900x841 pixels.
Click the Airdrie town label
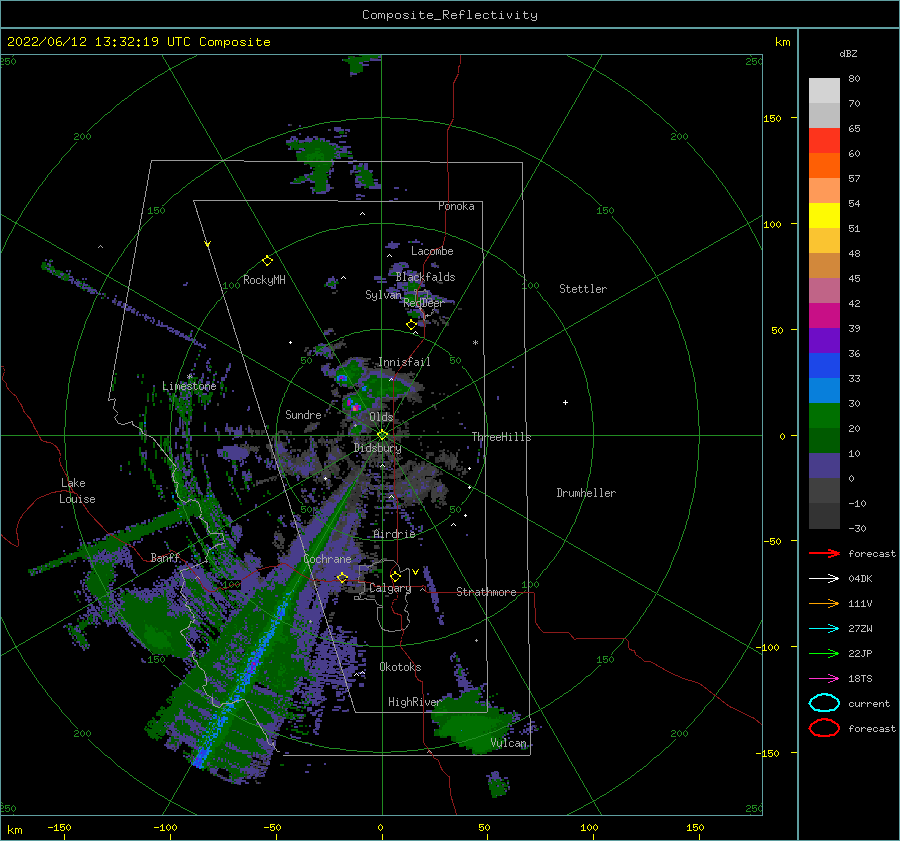click(394, 534)
